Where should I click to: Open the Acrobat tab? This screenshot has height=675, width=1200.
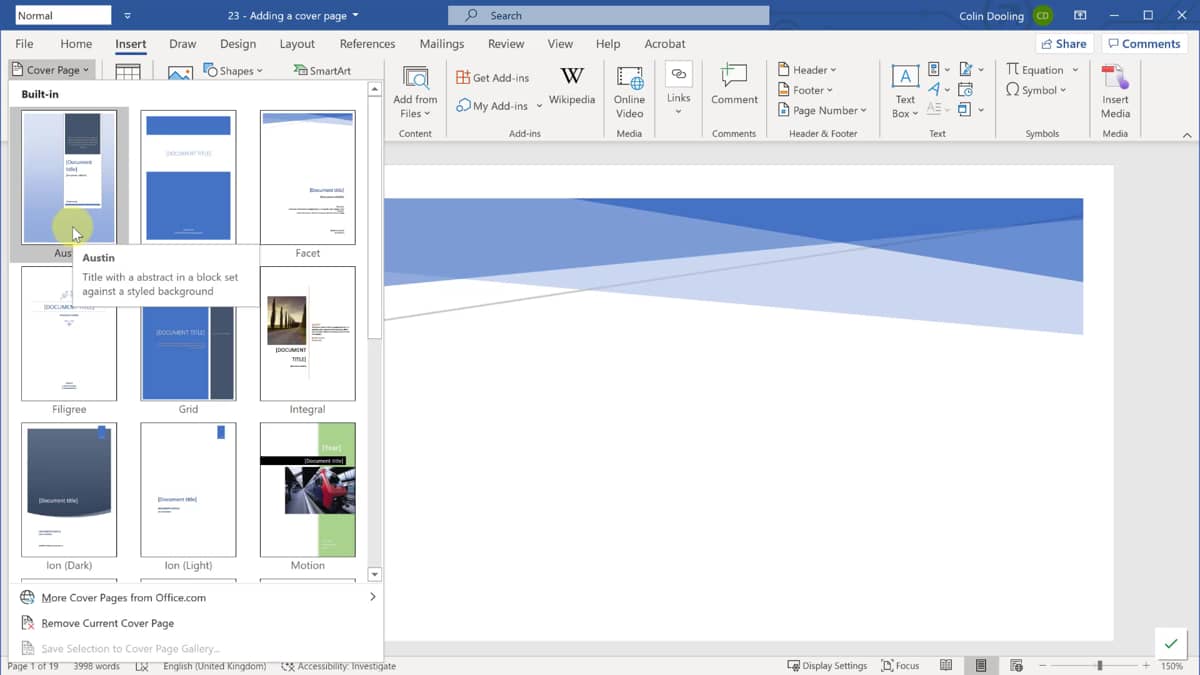665,44
